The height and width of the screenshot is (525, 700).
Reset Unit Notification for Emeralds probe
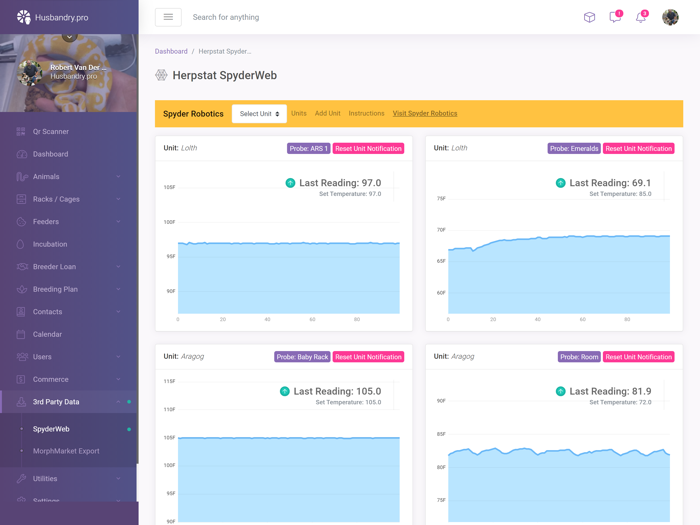[x=638, y=149]
